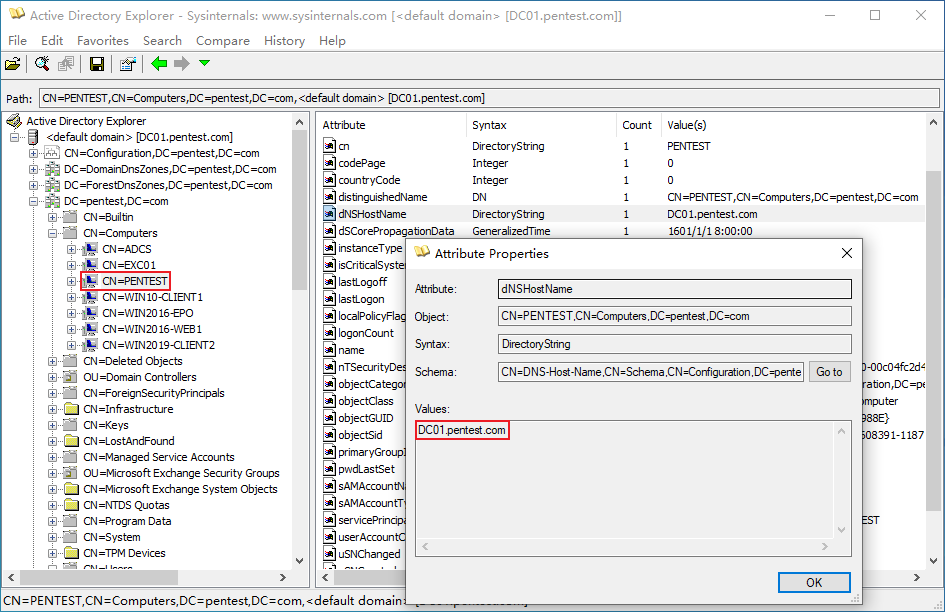Click the Path address field
Image resolution: width=945 pixels, height=612 pixels.
point(489,98)
